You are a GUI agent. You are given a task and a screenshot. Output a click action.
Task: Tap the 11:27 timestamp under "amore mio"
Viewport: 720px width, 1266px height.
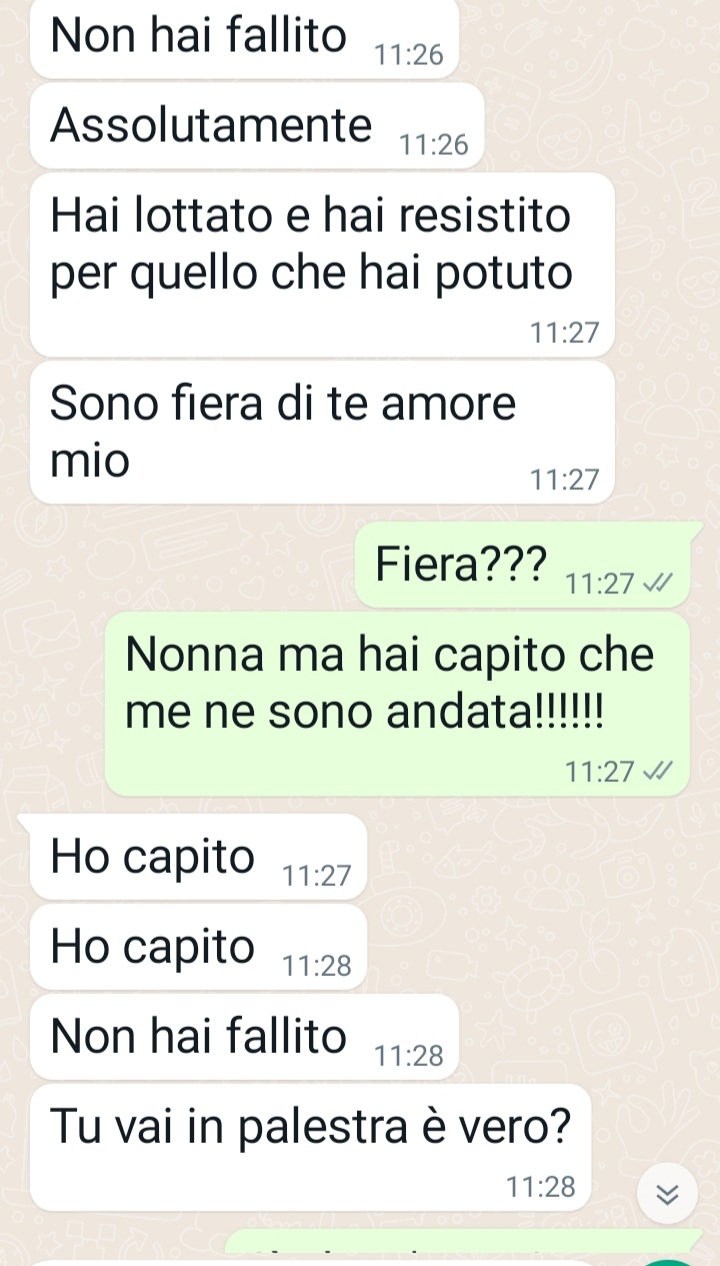click(566, 481)
